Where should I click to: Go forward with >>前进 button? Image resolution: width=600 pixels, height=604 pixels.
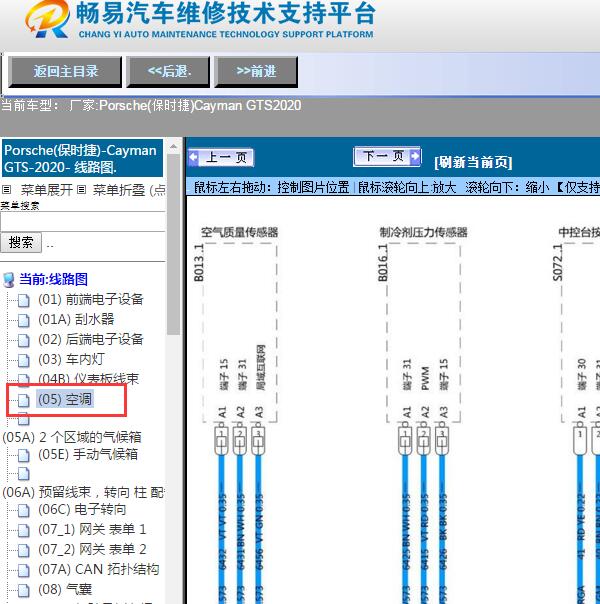[256, 72]
